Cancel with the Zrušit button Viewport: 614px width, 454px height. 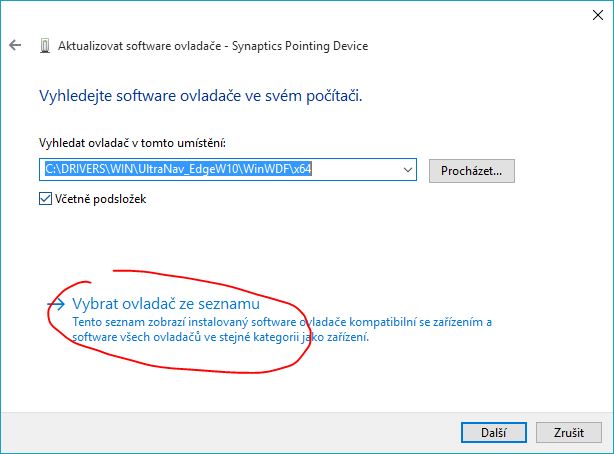(567, 431)
